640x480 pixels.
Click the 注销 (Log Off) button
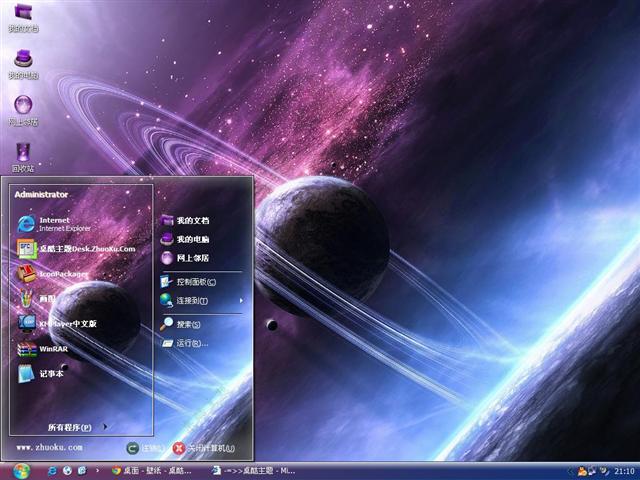point(145,448)
